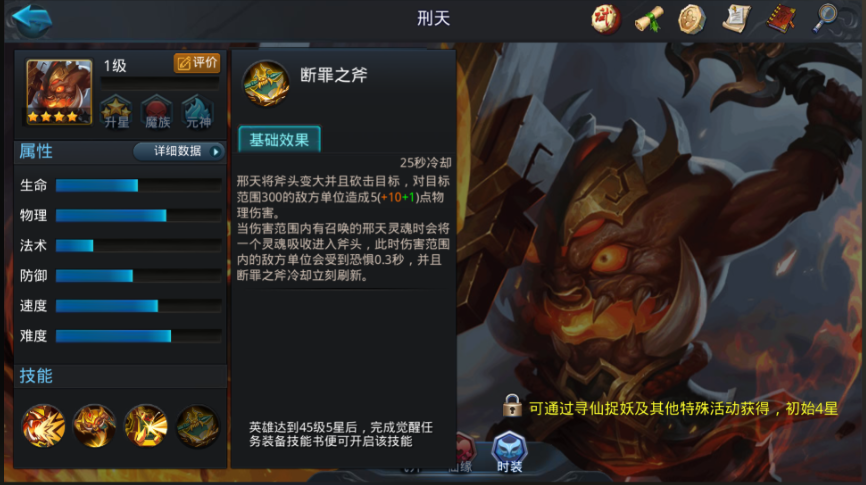Select the 魔族 race icon
The width and height of the screenshot is (866, 485).
[157, 112]
